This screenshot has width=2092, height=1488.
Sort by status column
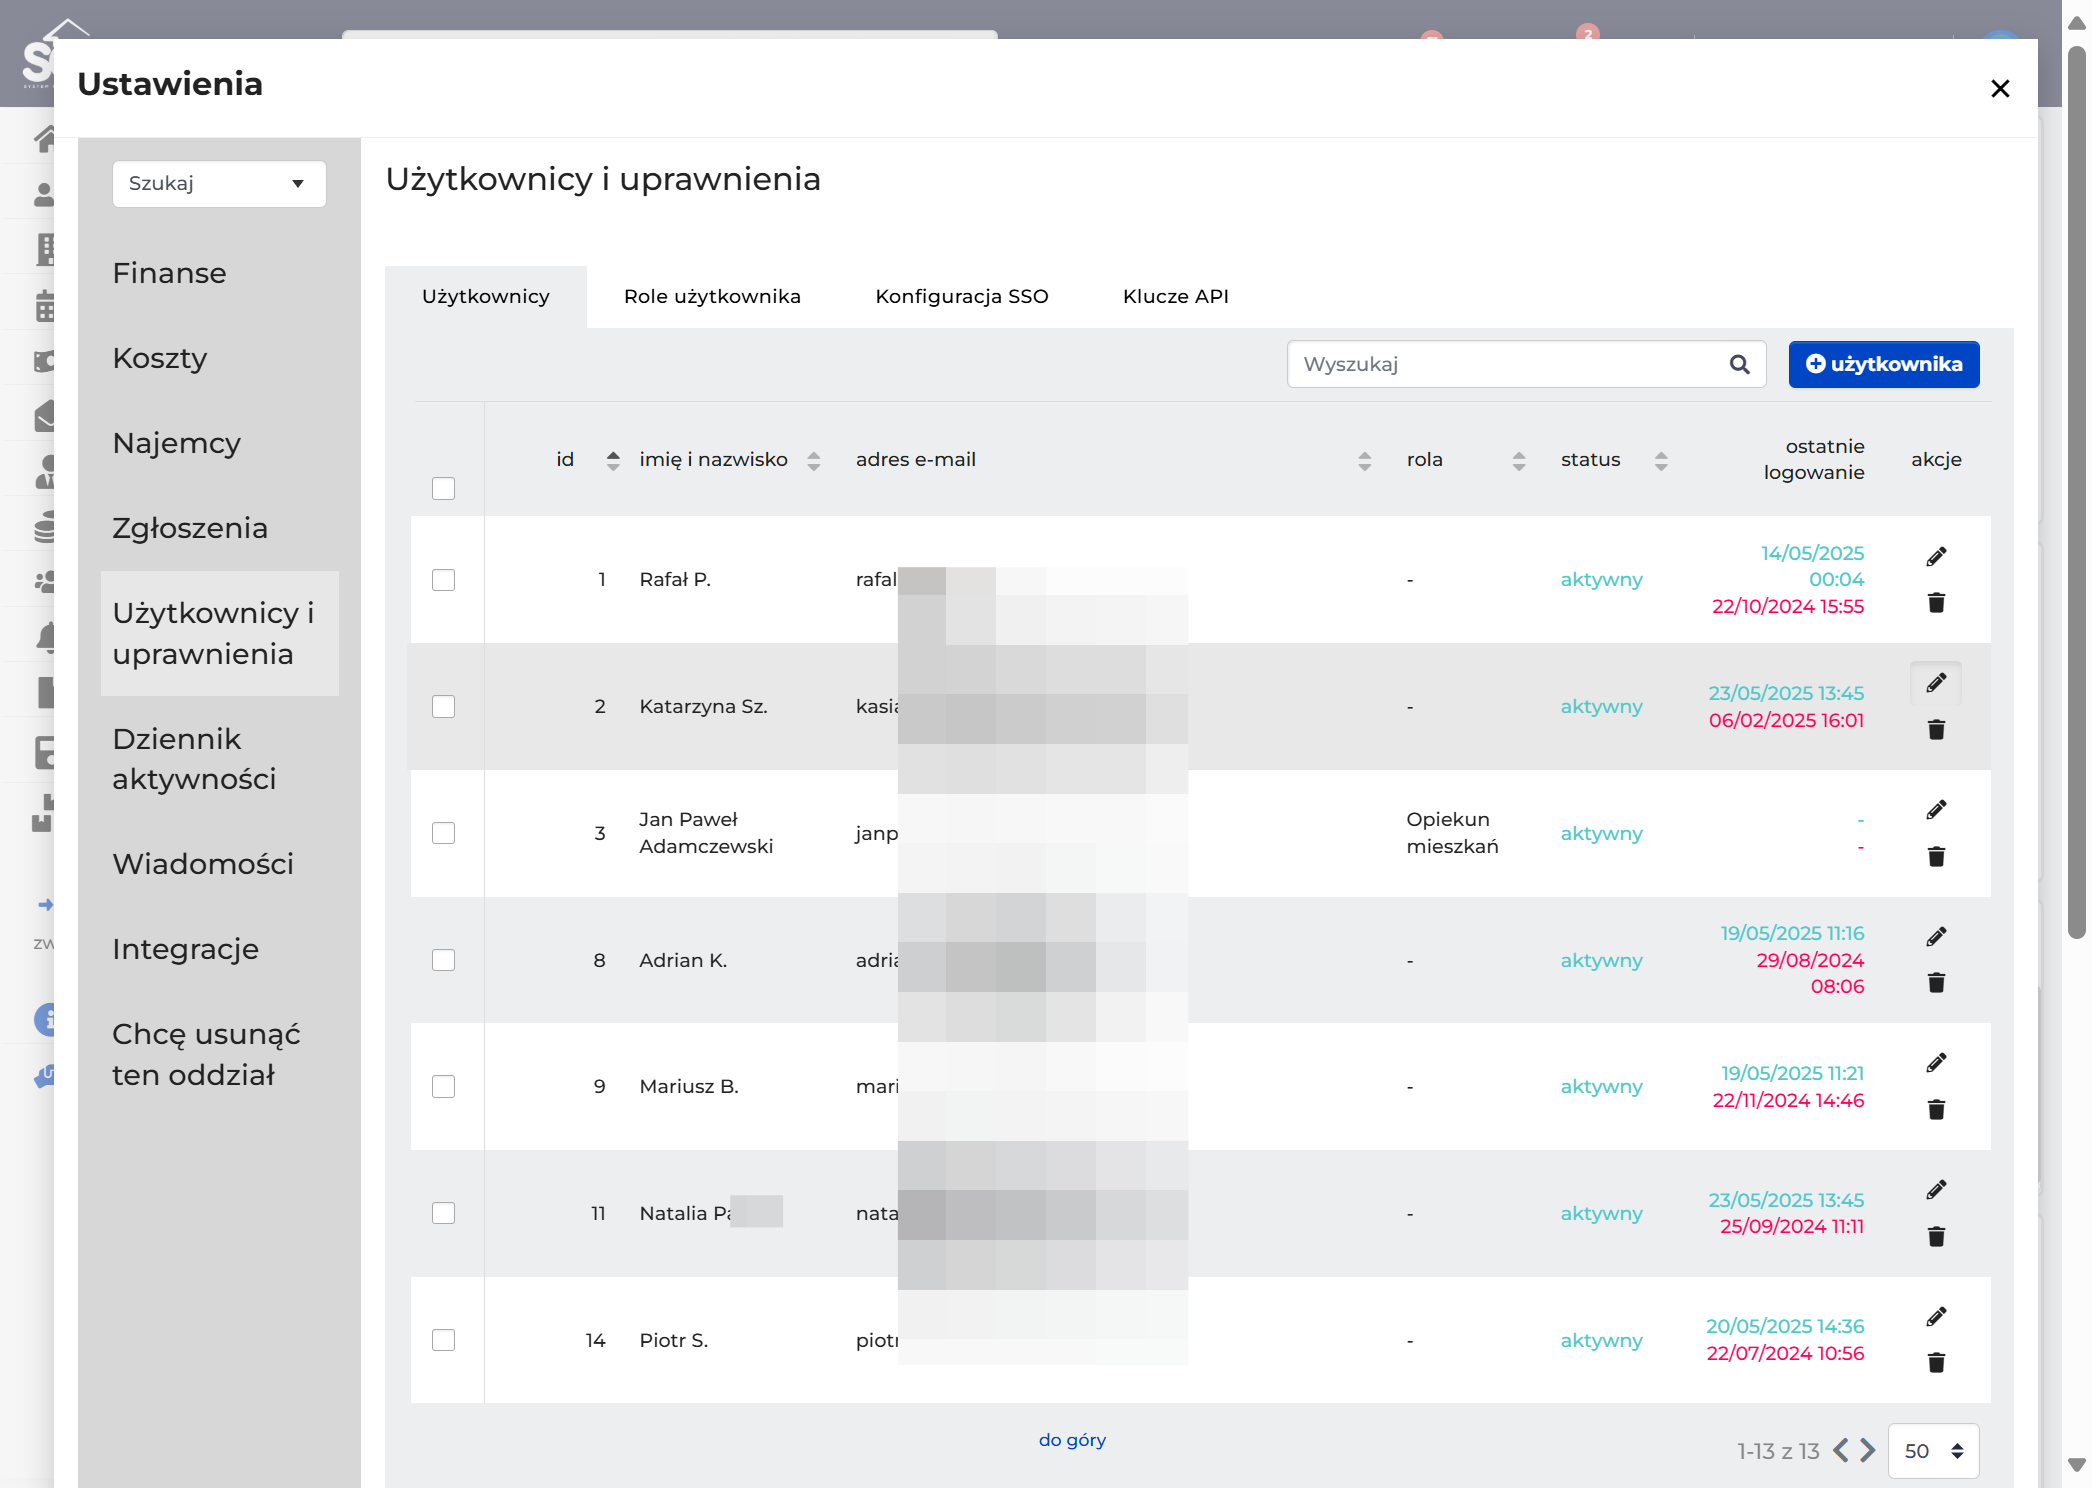point(1661,460)
